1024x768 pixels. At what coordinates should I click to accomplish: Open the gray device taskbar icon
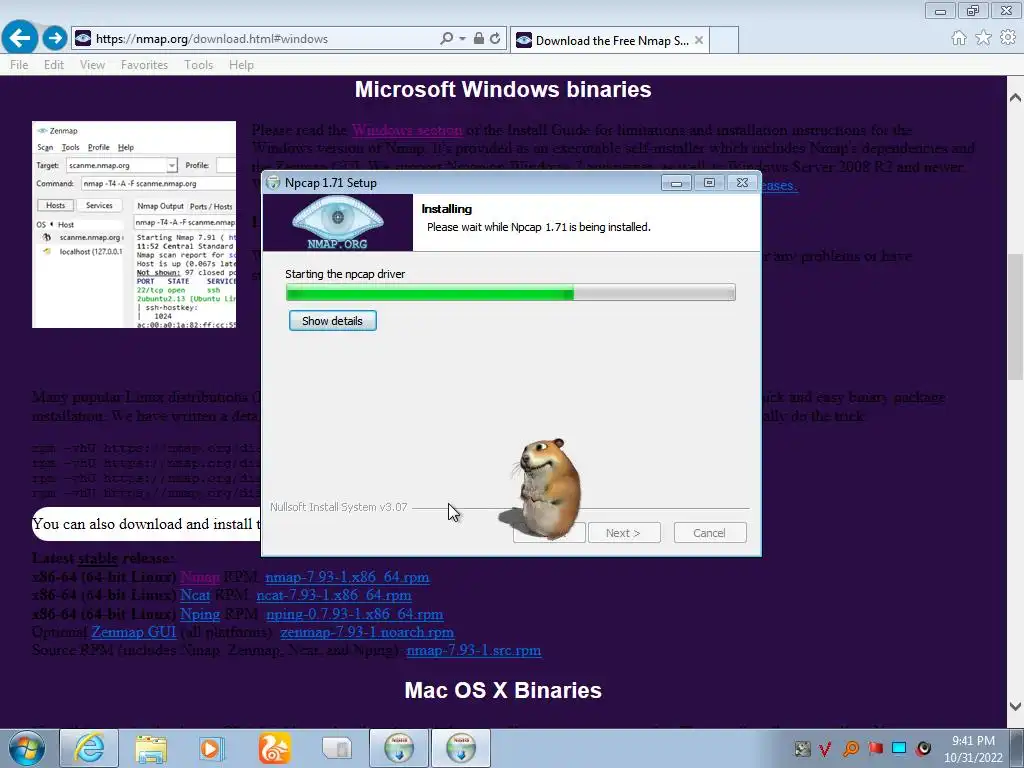(336, 748)
